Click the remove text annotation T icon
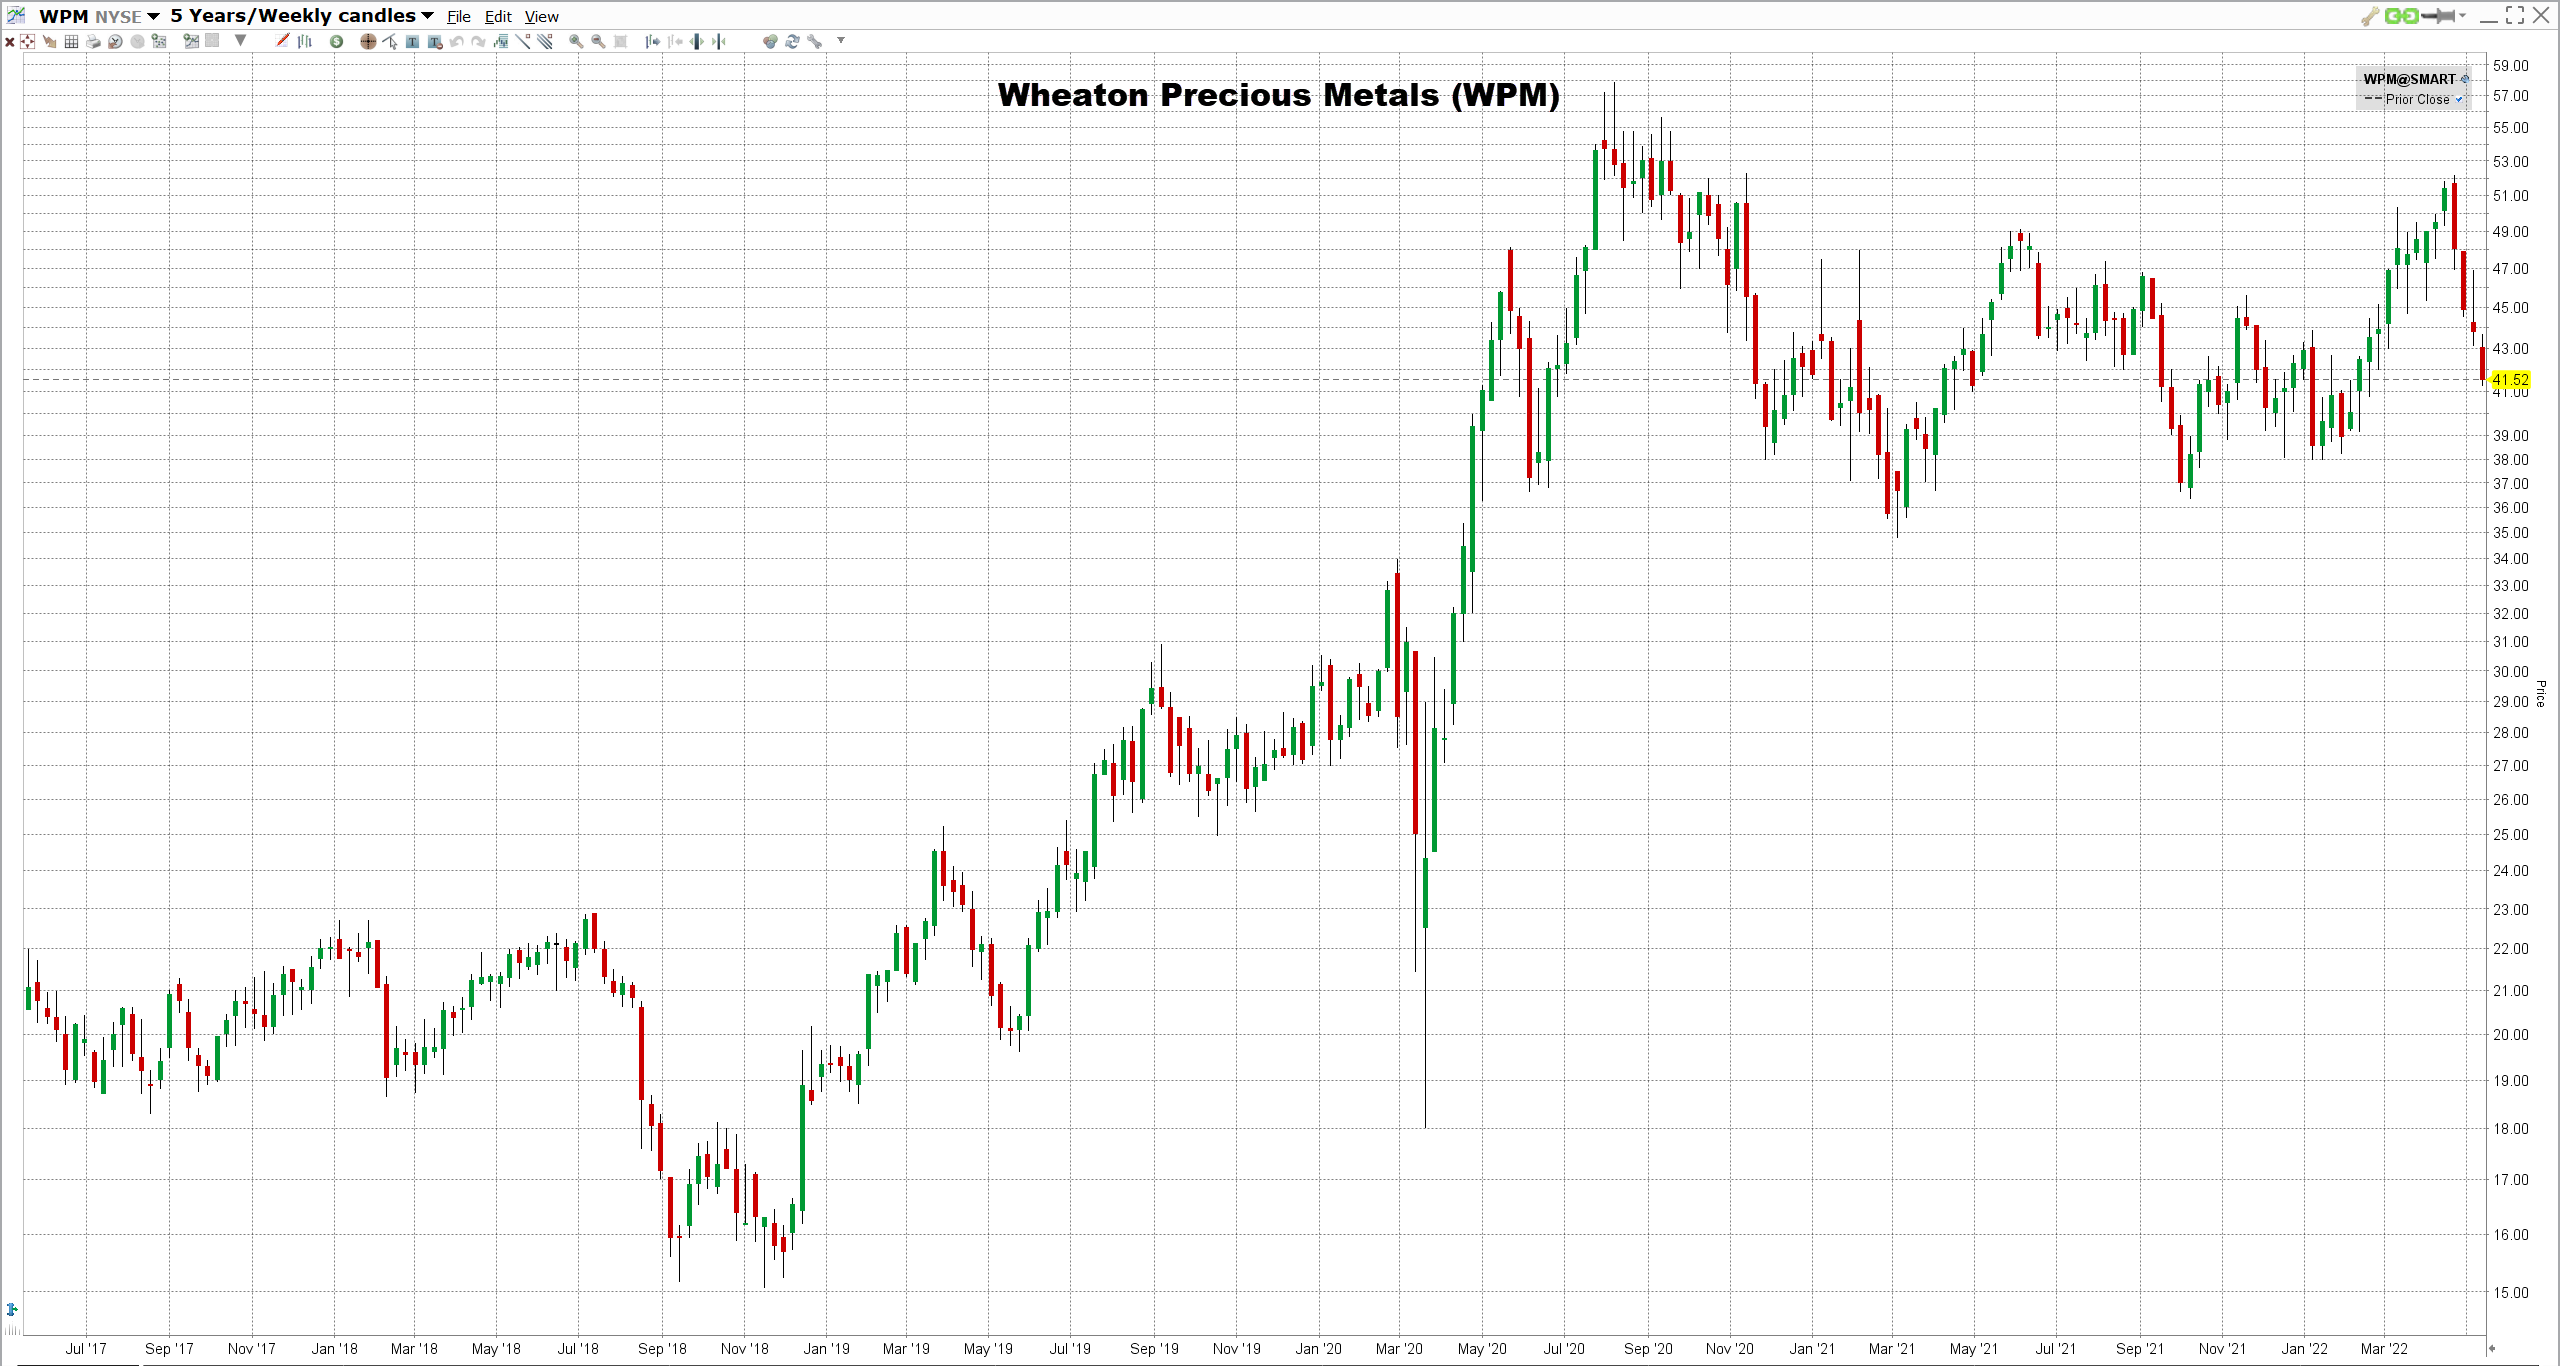This screenshot has height=1366, width=2560. tap(435, 41)
